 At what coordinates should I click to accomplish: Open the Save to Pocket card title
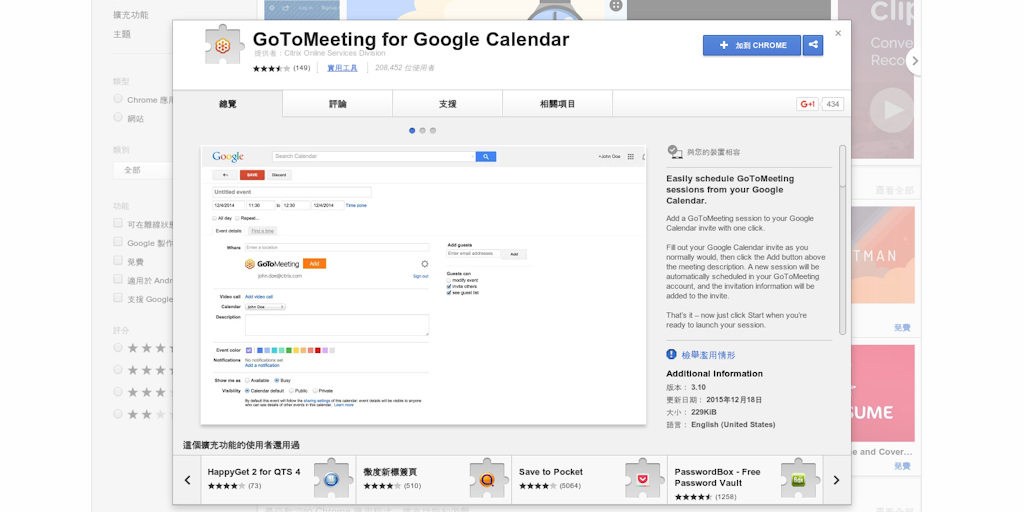click(551, 472)
